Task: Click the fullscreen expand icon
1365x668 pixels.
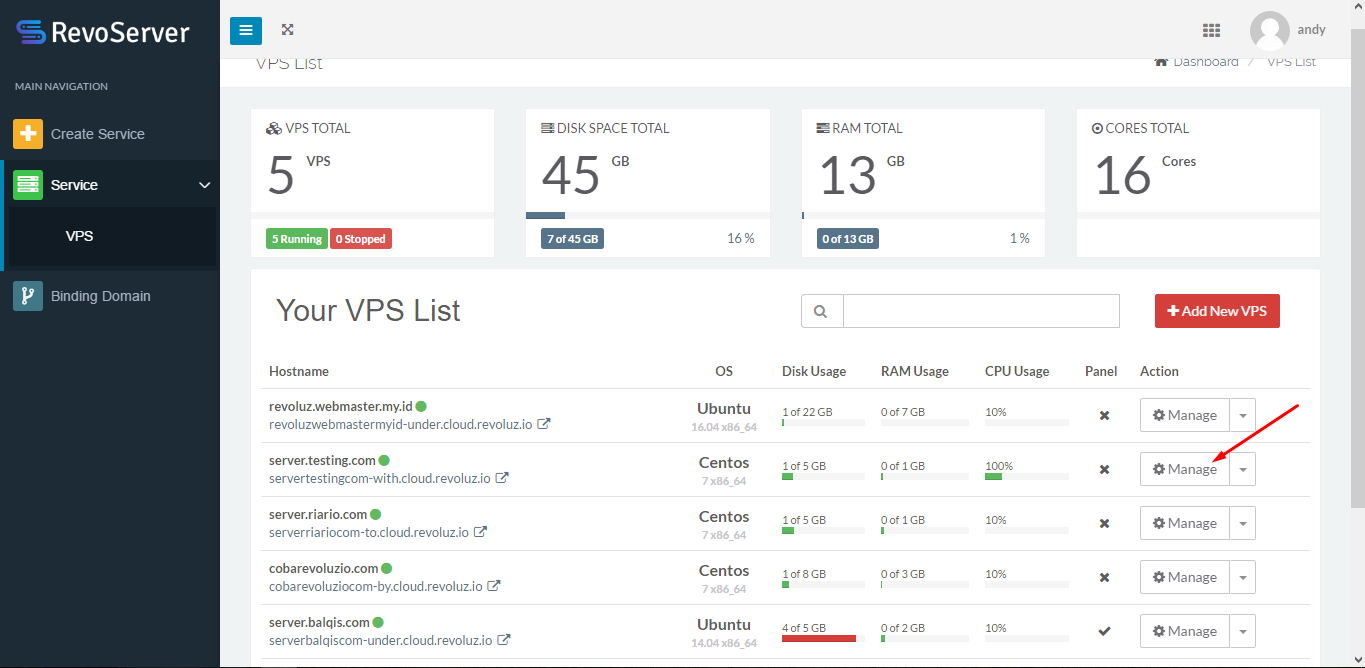Action: [288, 30]
